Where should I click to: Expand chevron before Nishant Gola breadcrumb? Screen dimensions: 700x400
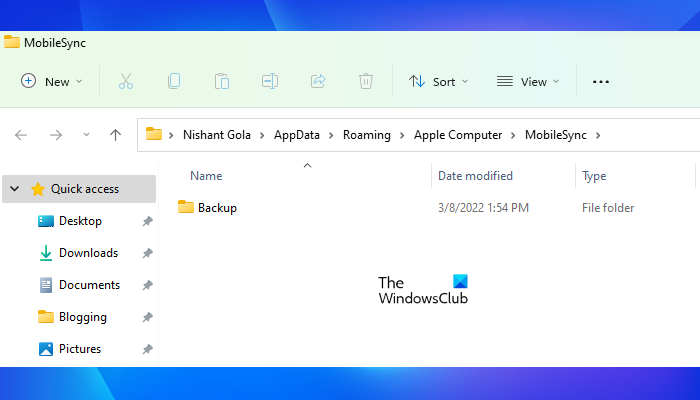[x=171, y=135]
